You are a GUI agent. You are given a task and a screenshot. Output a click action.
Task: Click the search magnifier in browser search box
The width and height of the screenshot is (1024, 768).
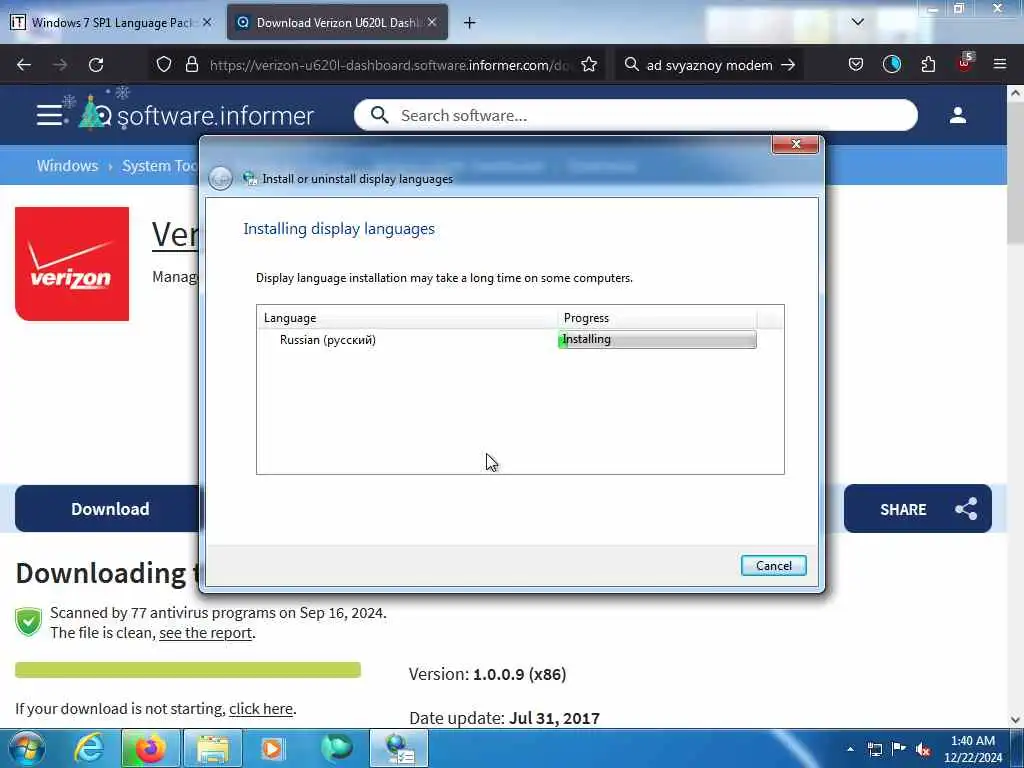[x=631, y=65]
